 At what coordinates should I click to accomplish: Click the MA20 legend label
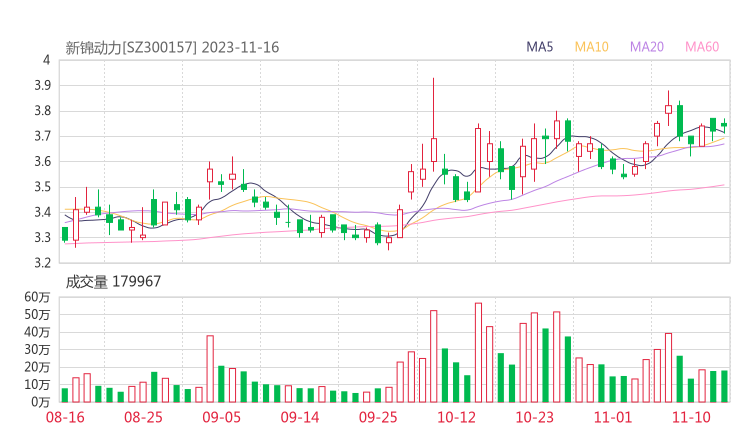pyautogui.click(x=647, y=47)
